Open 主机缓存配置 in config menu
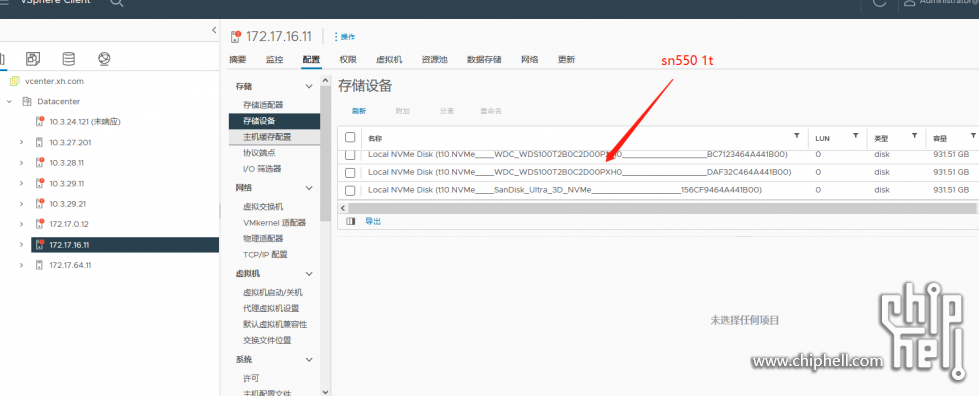Viewport: 979px width, 396px height. [267, 137]
